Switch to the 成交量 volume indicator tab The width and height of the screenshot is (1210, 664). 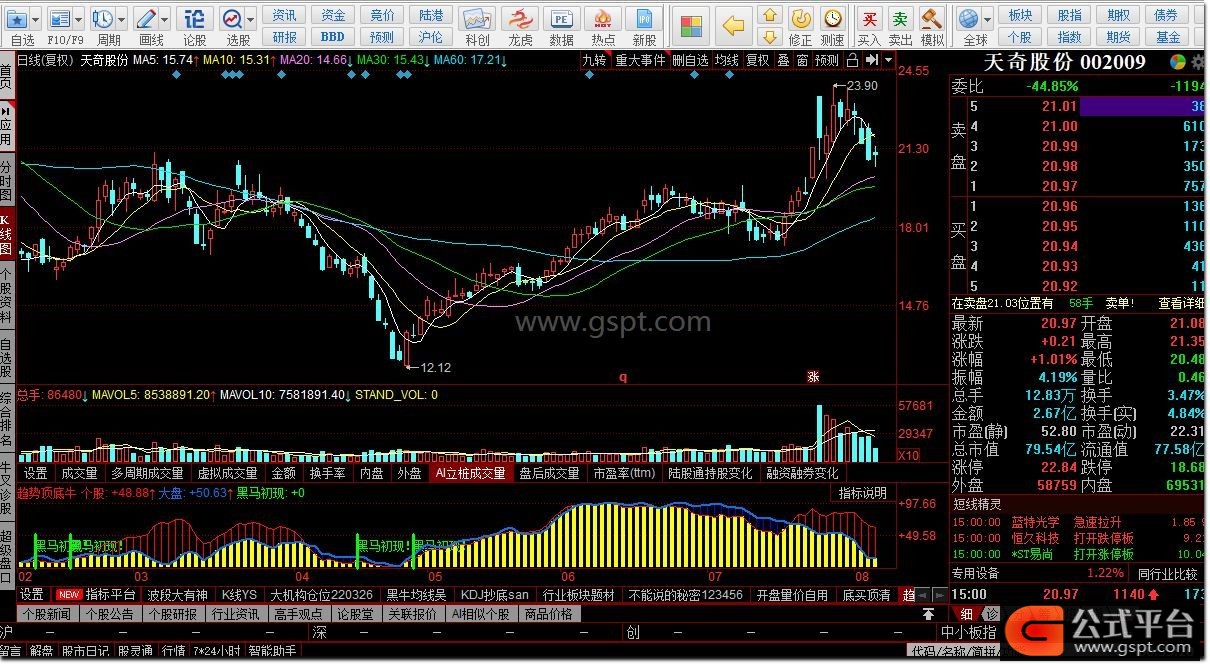80,473
